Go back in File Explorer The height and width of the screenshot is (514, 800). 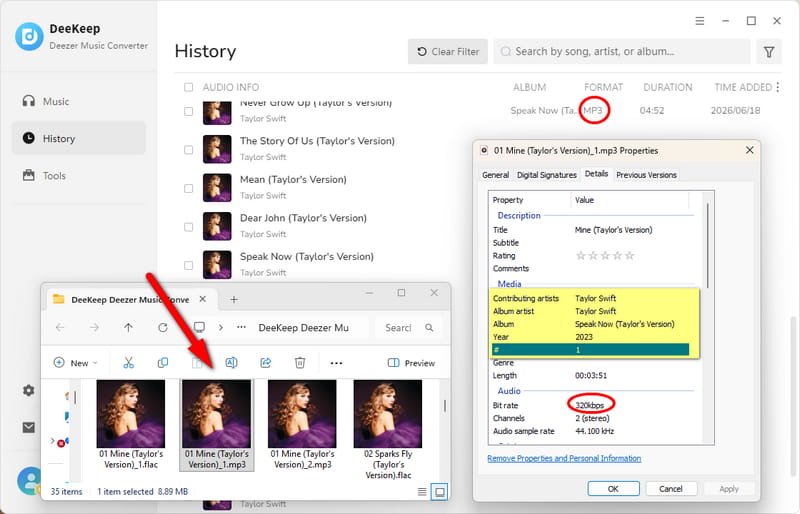tap(60, 328)
